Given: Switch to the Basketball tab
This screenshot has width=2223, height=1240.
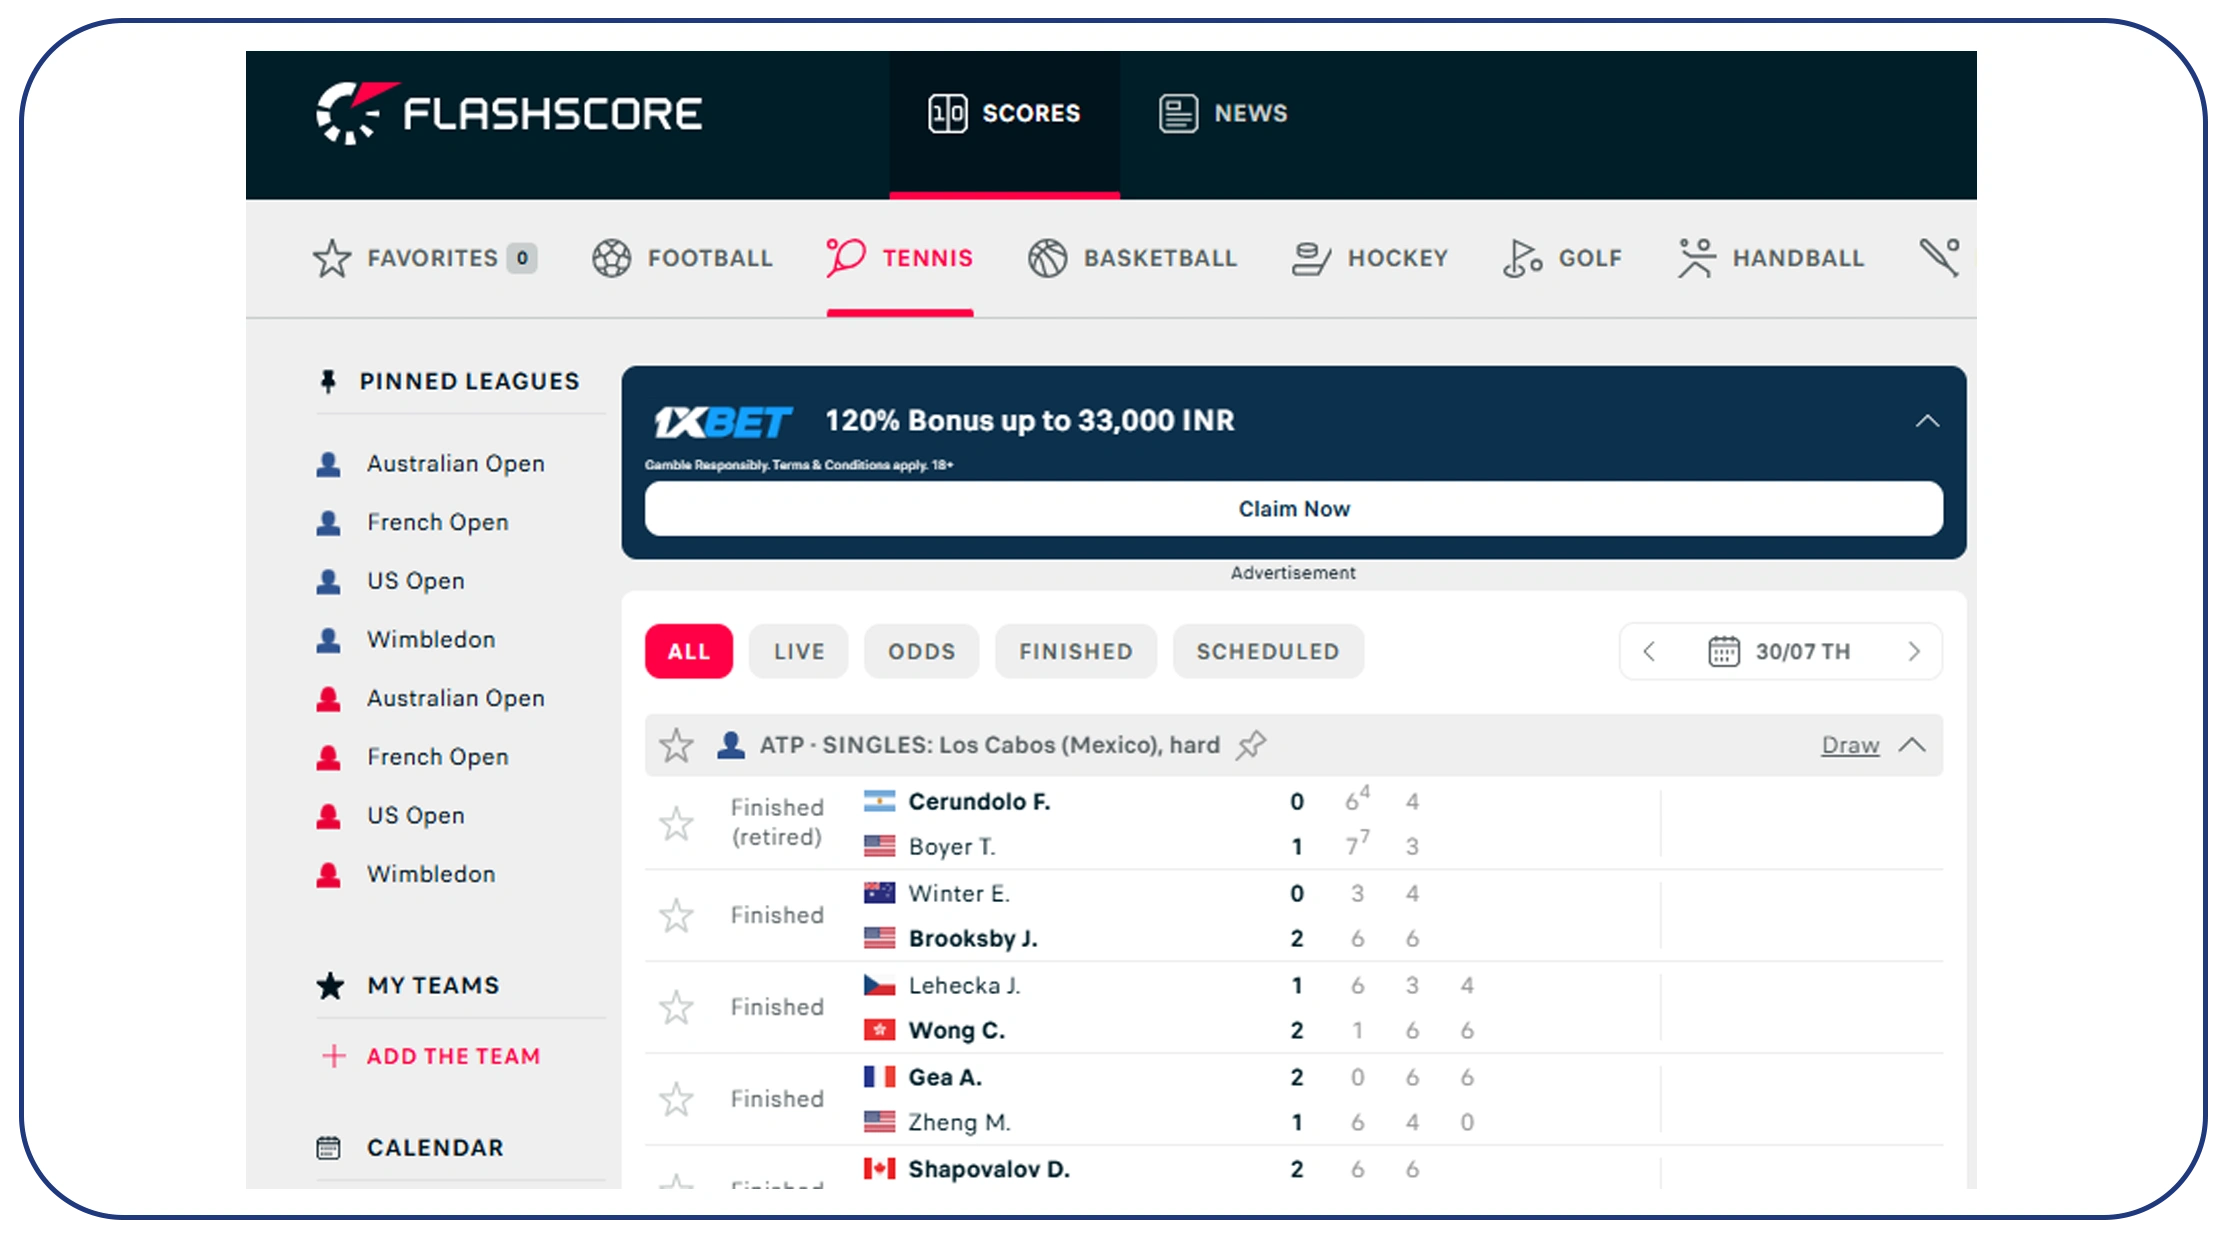Looking at the screenshot, I should 1132,258.
